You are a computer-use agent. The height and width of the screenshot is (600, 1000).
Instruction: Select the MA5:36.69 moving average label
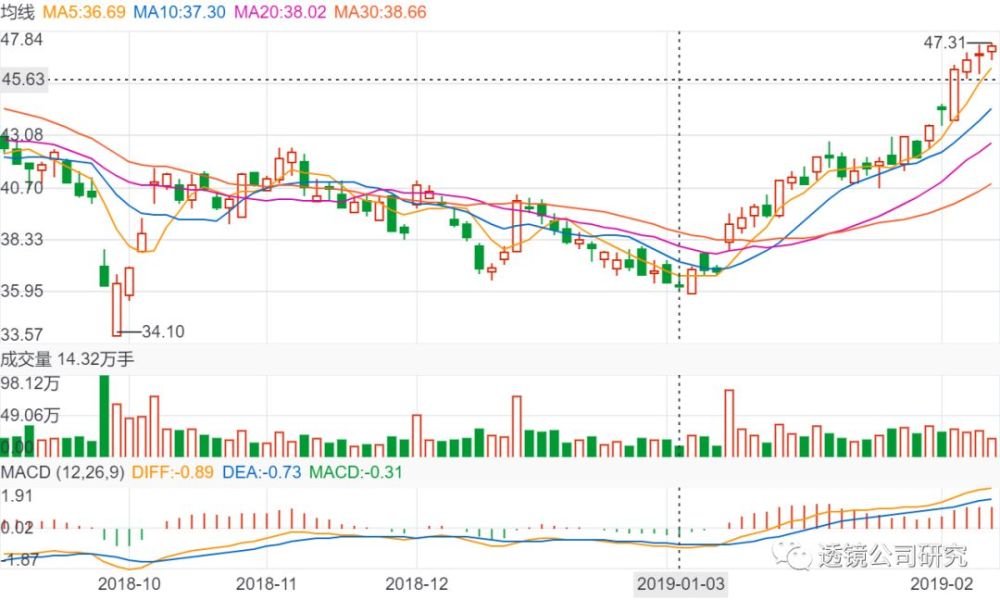(x=84, y=11)
